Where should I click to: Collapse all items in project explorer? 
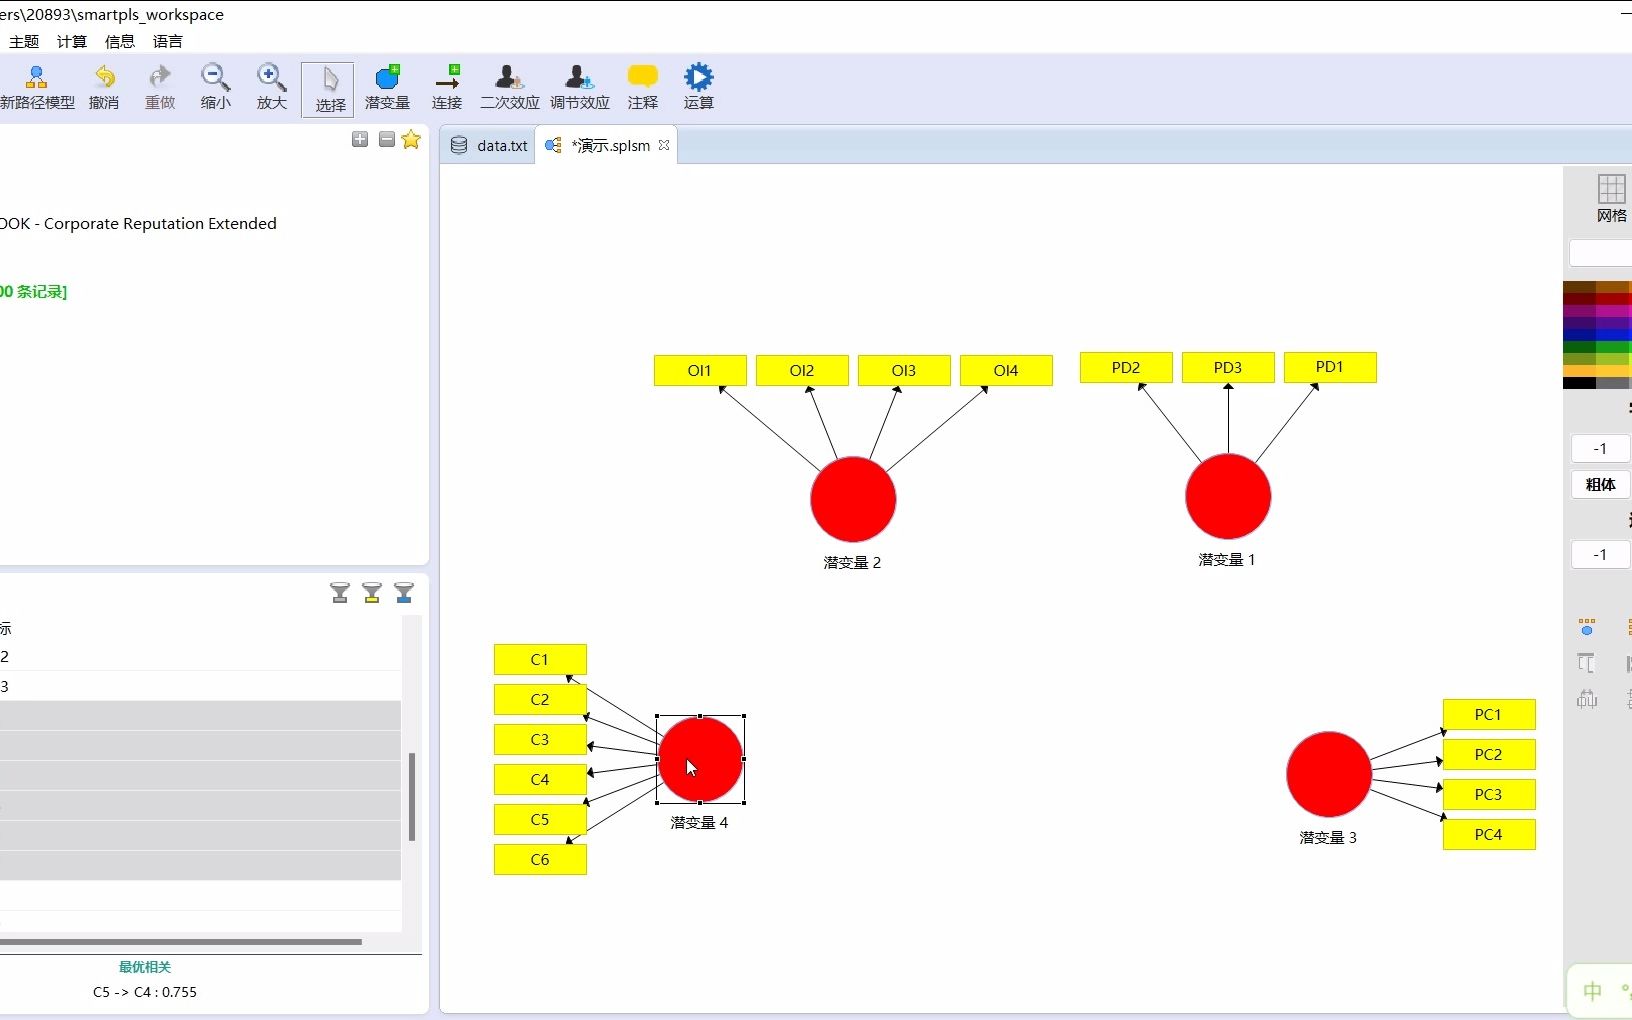[x=387, y=140]
